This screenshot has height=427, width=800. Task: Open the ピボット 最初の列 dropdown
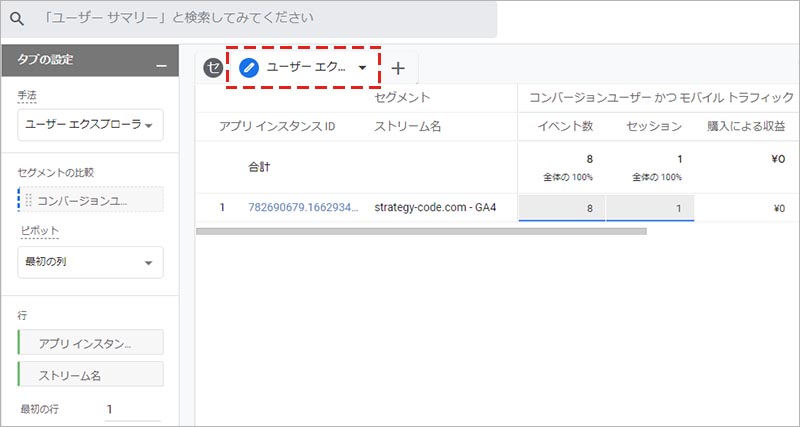tap(90, 262)
